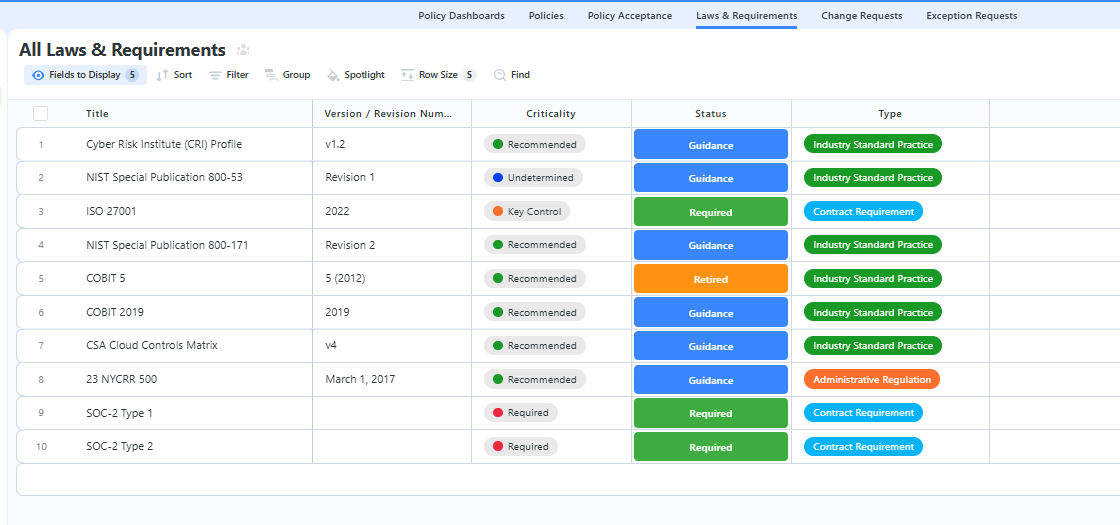The image size is (1120, 525).
Task: Click the Sort button label
Action: coord(183,75)
